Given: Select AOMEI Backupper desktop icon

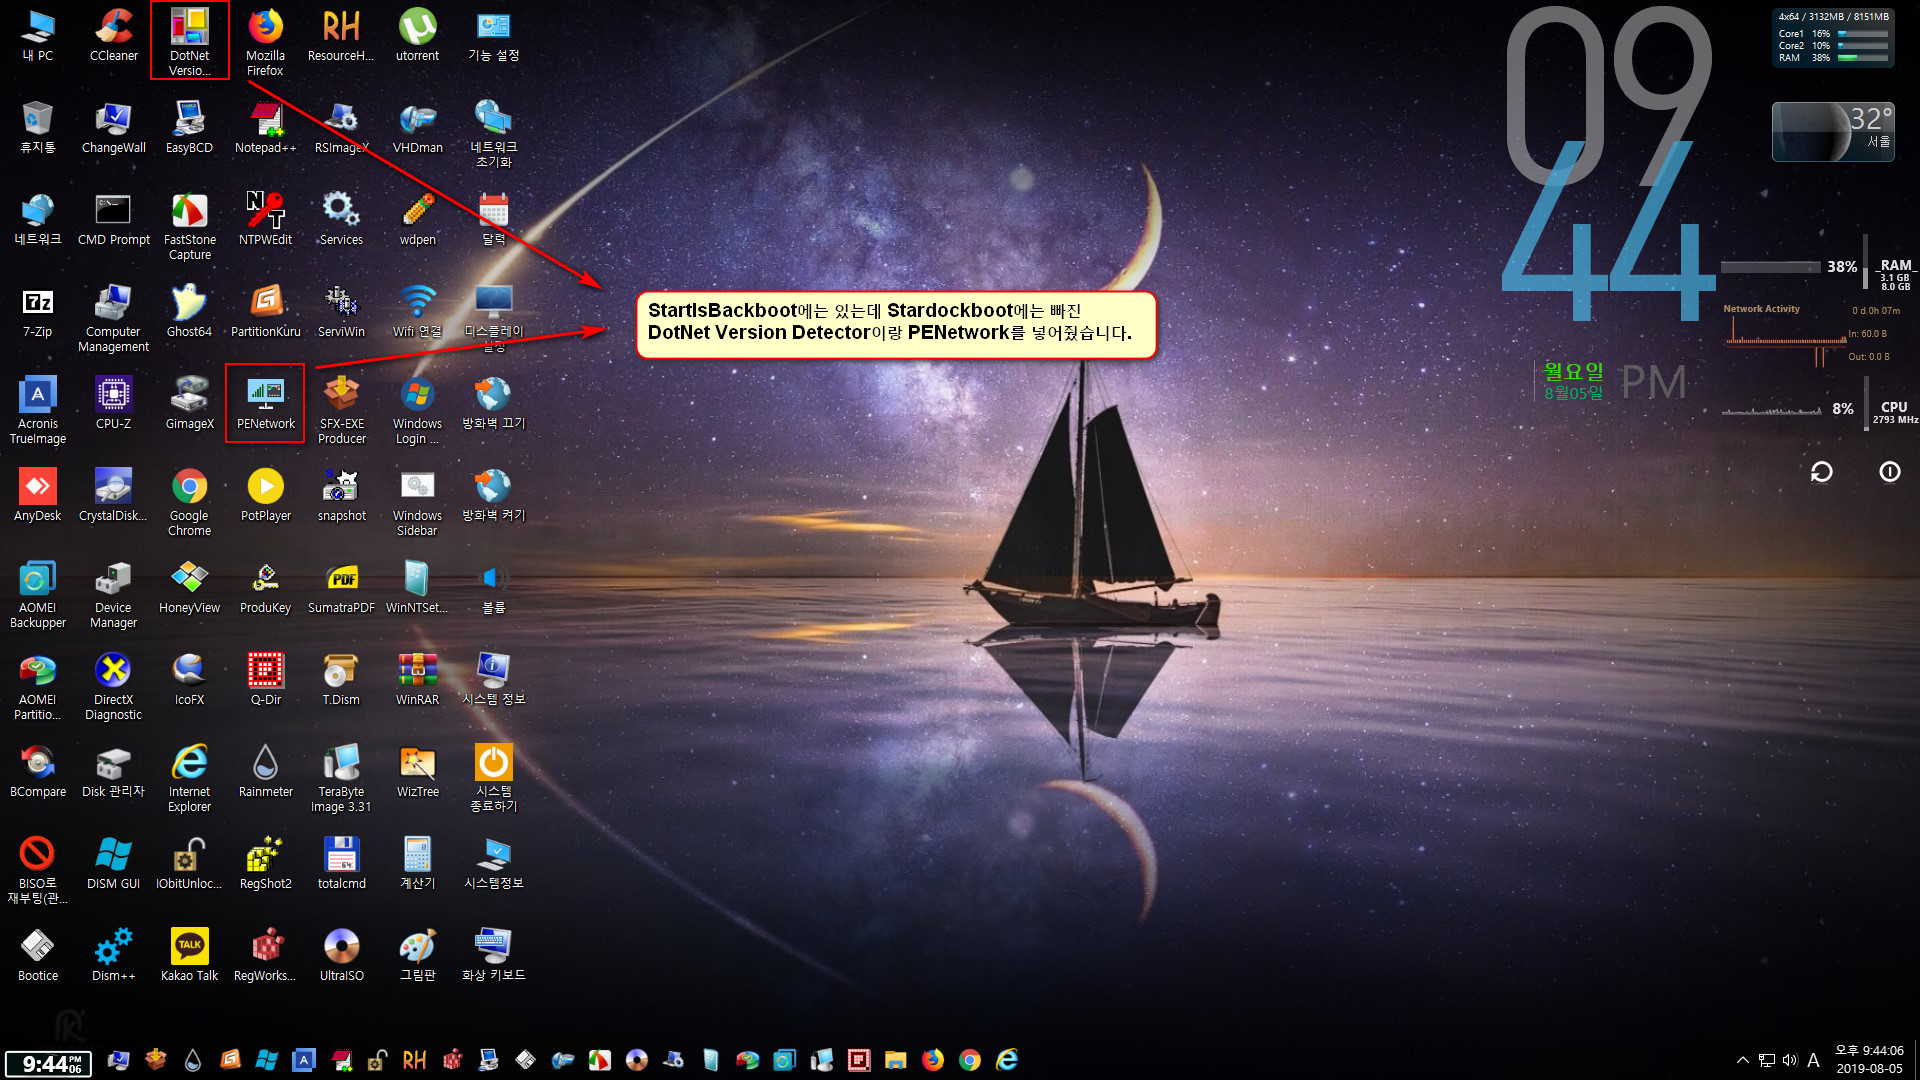Looking at the screenshot, I should click(x=37, y=594).
